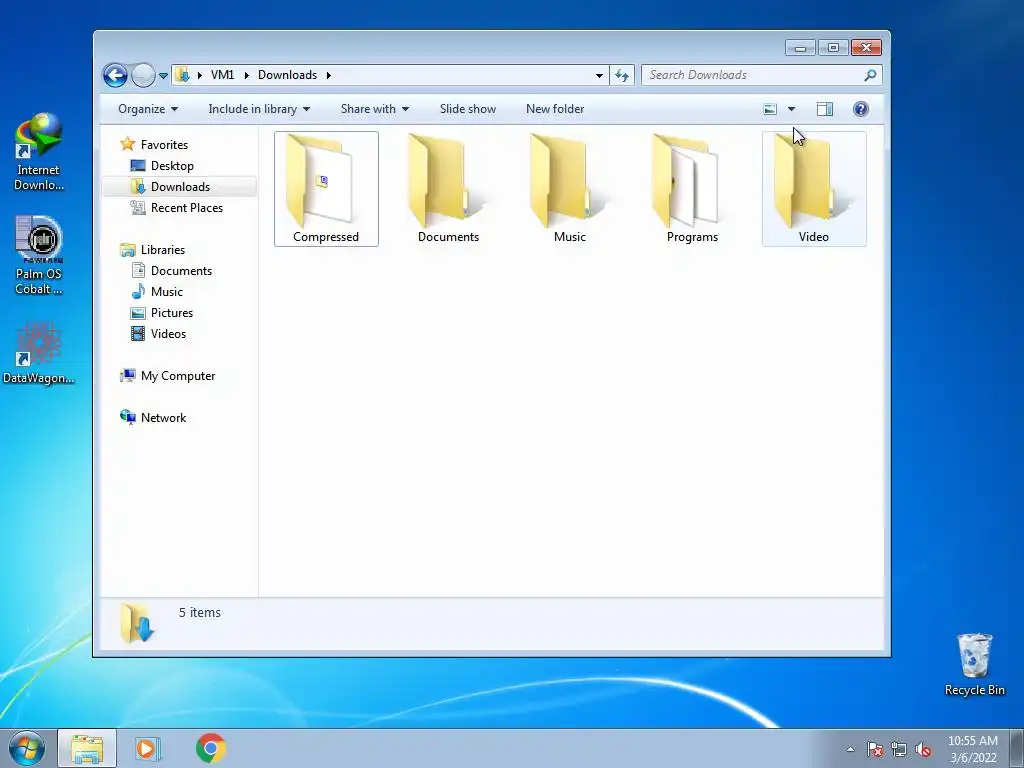Image resolution: width=1024 pixels, height=768 pixels.
Task: Start the Slide show
Action: (x=468, y=109)
